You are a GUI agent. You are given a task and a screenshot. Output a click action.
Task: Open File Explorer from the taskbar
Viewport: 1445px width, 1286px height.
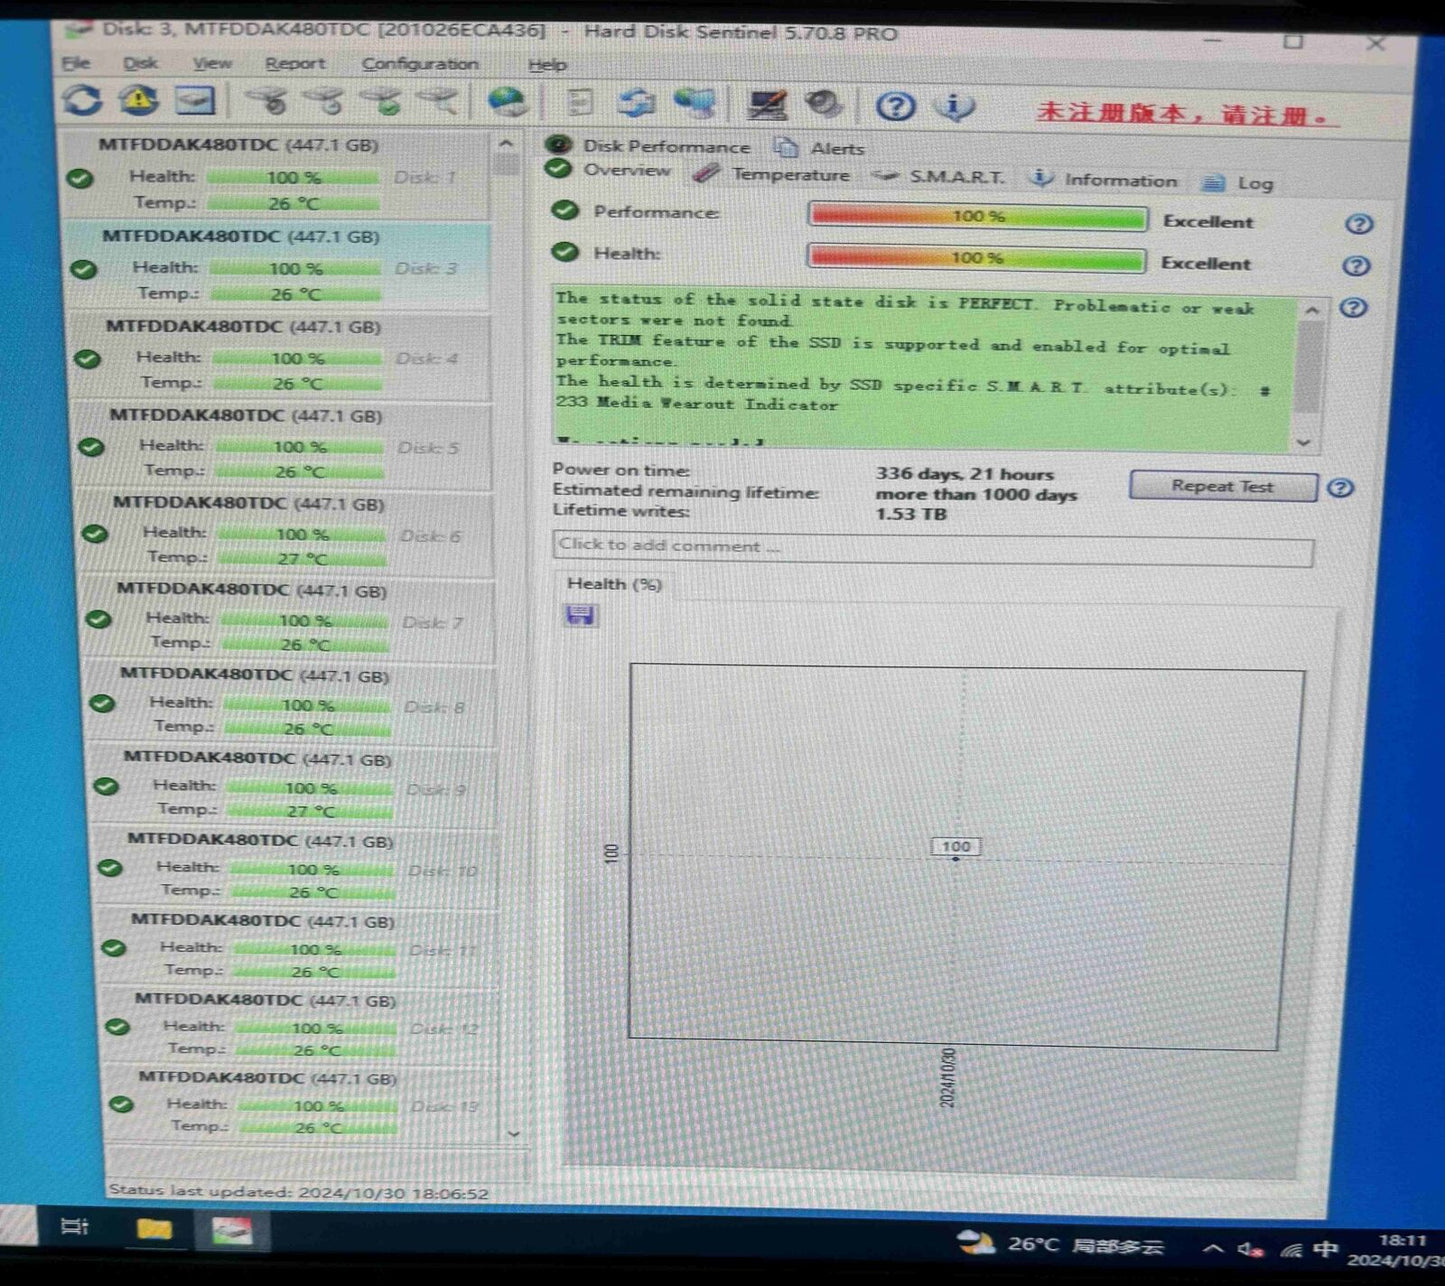coord(154,1228)
